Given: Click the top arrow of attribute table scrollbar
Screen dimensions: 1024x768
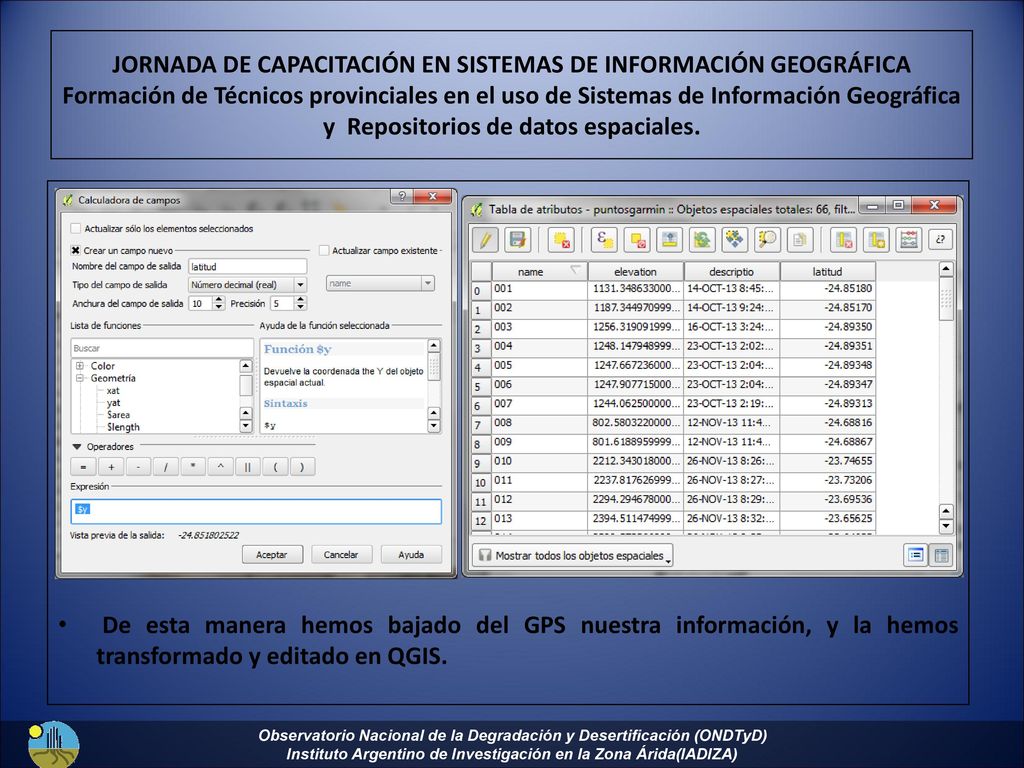Looking at the screenshot, I should pos(946,269).
